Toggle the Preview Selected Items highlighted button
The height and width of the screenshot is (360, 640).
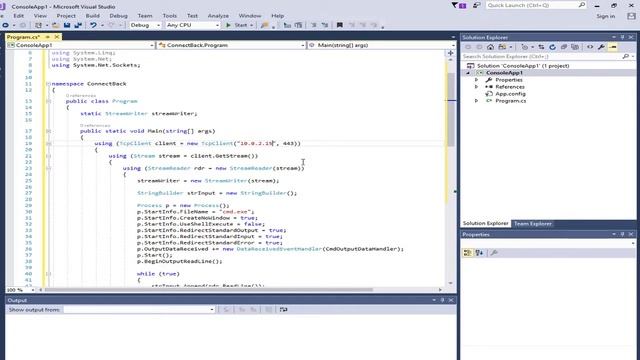tap(613, 47)
